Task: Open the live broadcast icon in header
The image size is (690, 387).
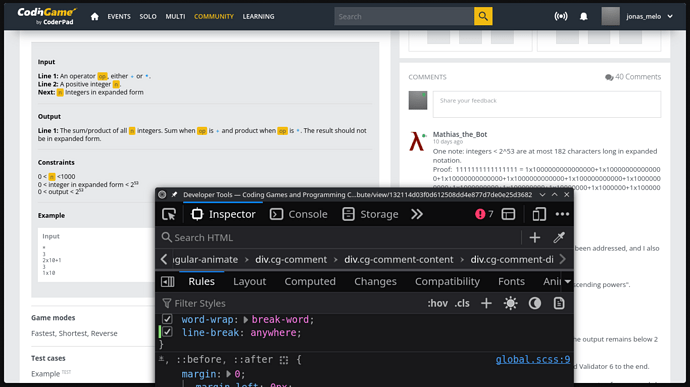Action: coord(561,16)
